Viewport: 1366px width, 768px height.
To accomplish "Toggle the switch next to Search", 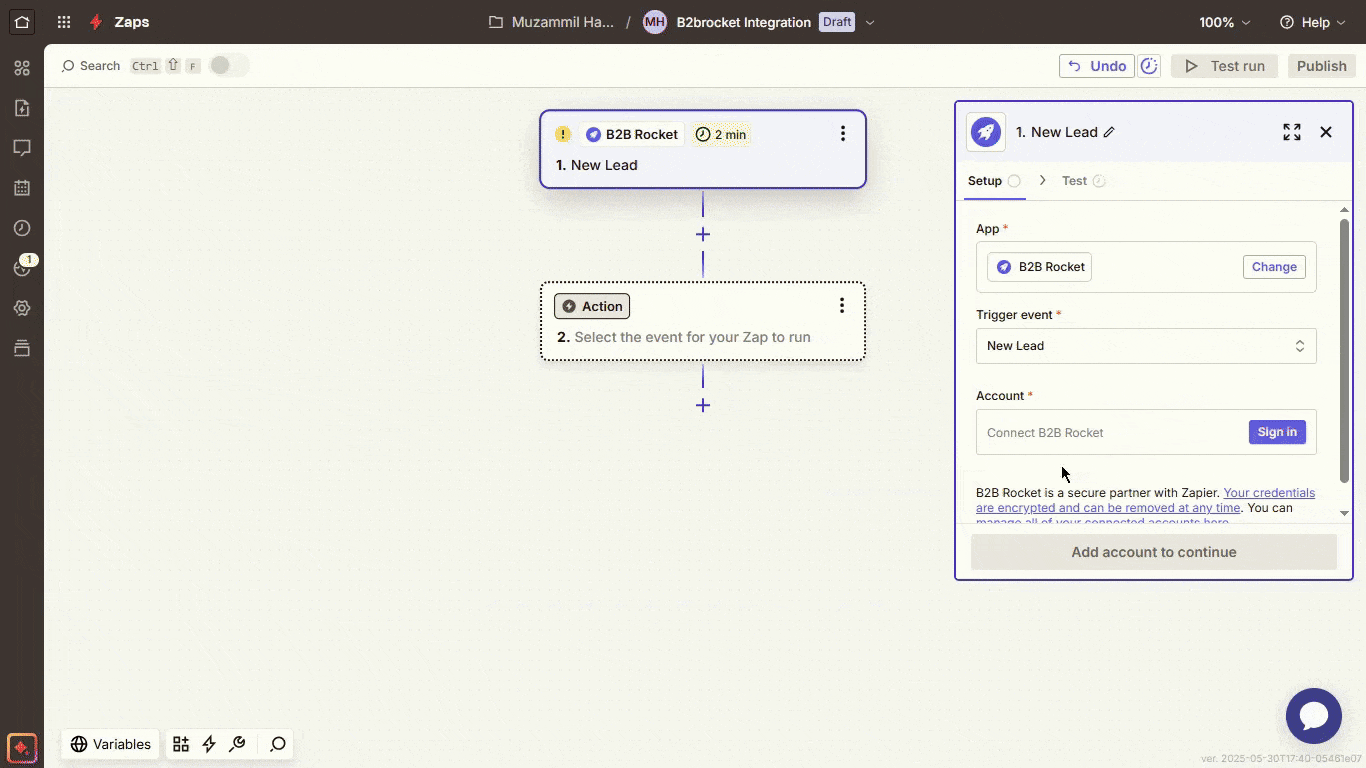I will (228, 66).
